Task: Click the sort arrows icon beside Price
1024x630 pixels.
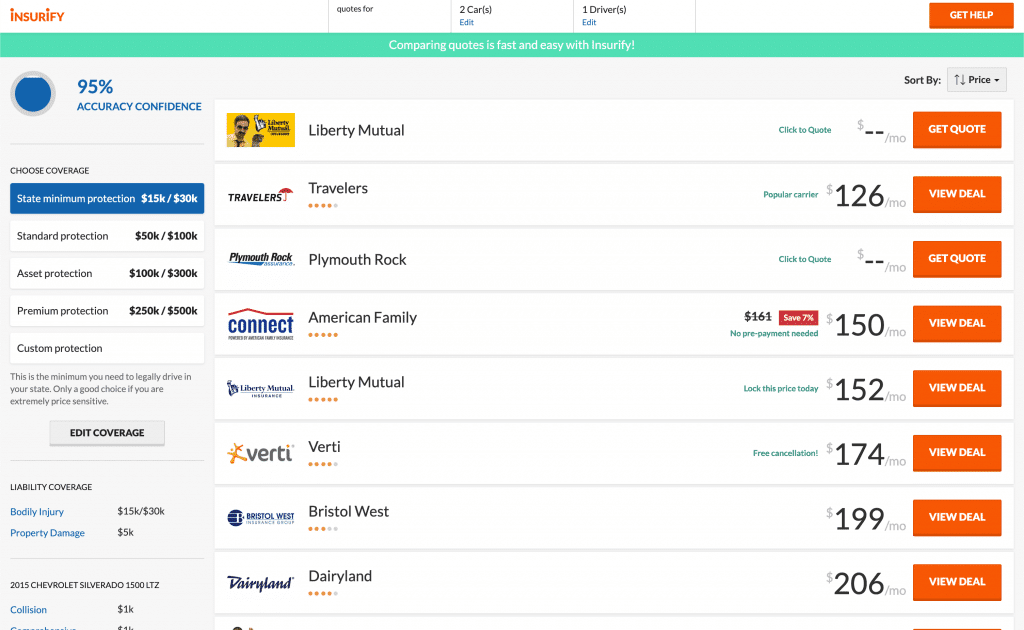Action: (x=959, y=80)
